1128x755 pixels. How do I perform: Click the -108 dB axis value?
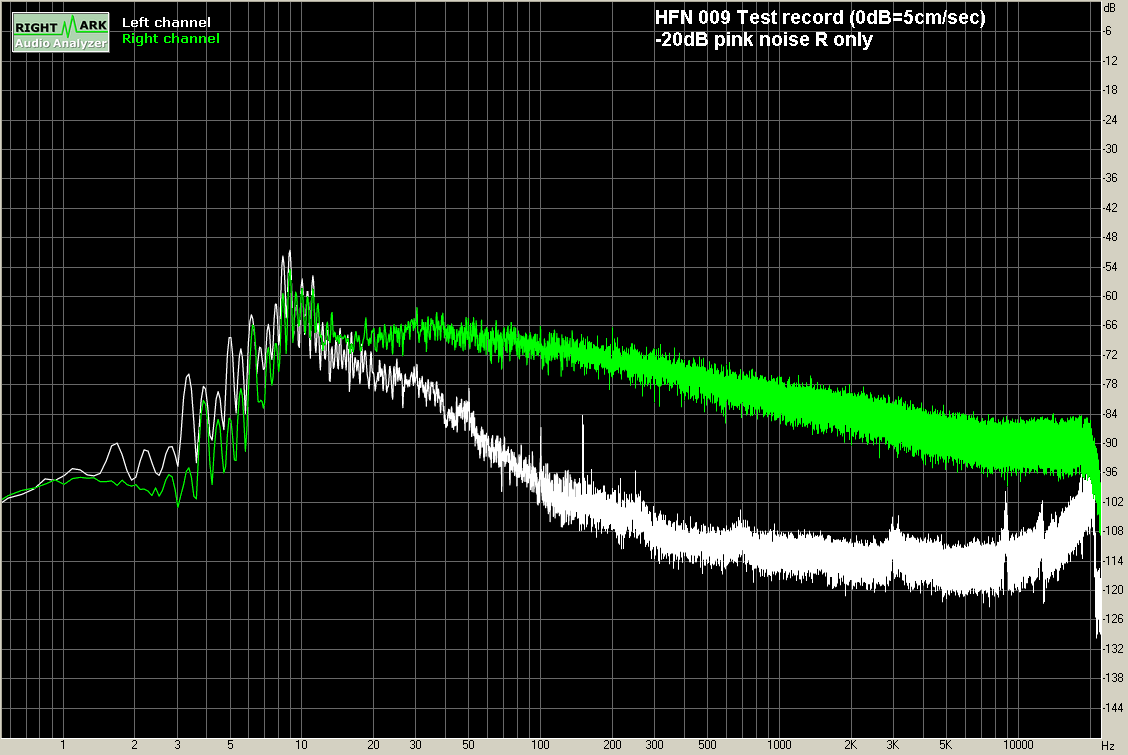(x=1113, y=531)
